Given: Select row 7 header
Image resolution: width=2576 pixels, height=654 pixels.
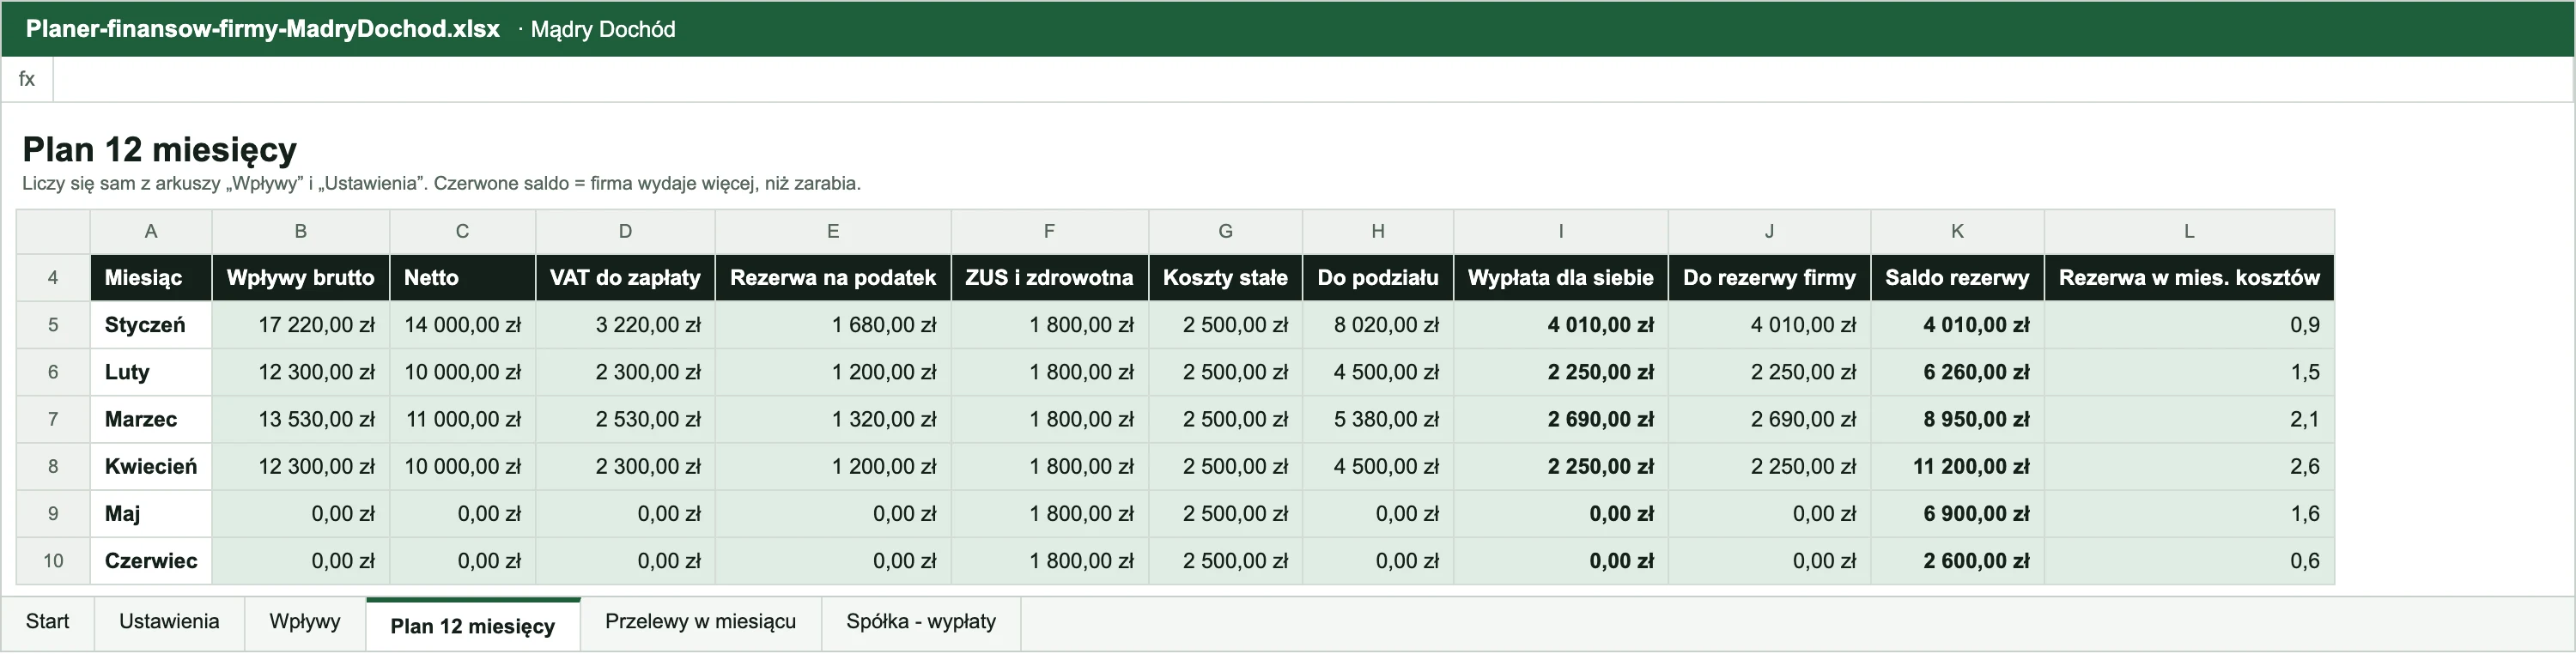Looking at the screenshot, I should pos(53,420).
